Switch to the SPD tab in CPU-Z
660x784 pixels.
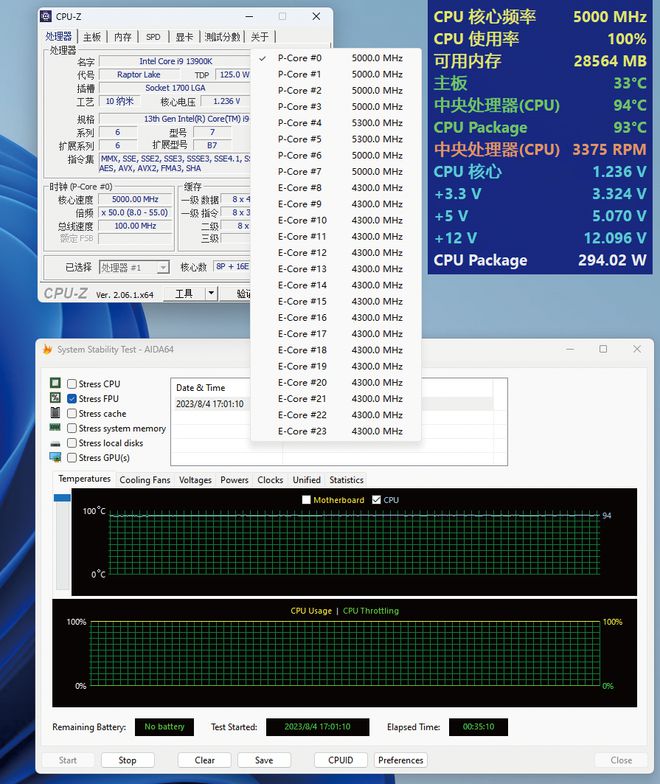(x=153, y=37)
